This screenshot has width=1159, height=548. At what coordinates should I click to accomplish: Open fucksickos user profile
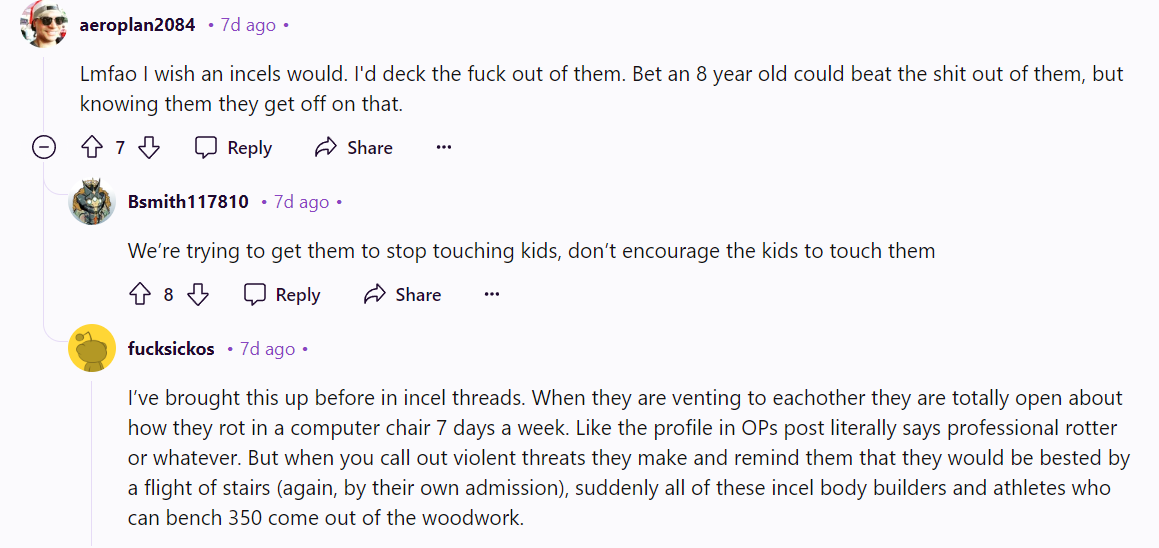[171, 349]
